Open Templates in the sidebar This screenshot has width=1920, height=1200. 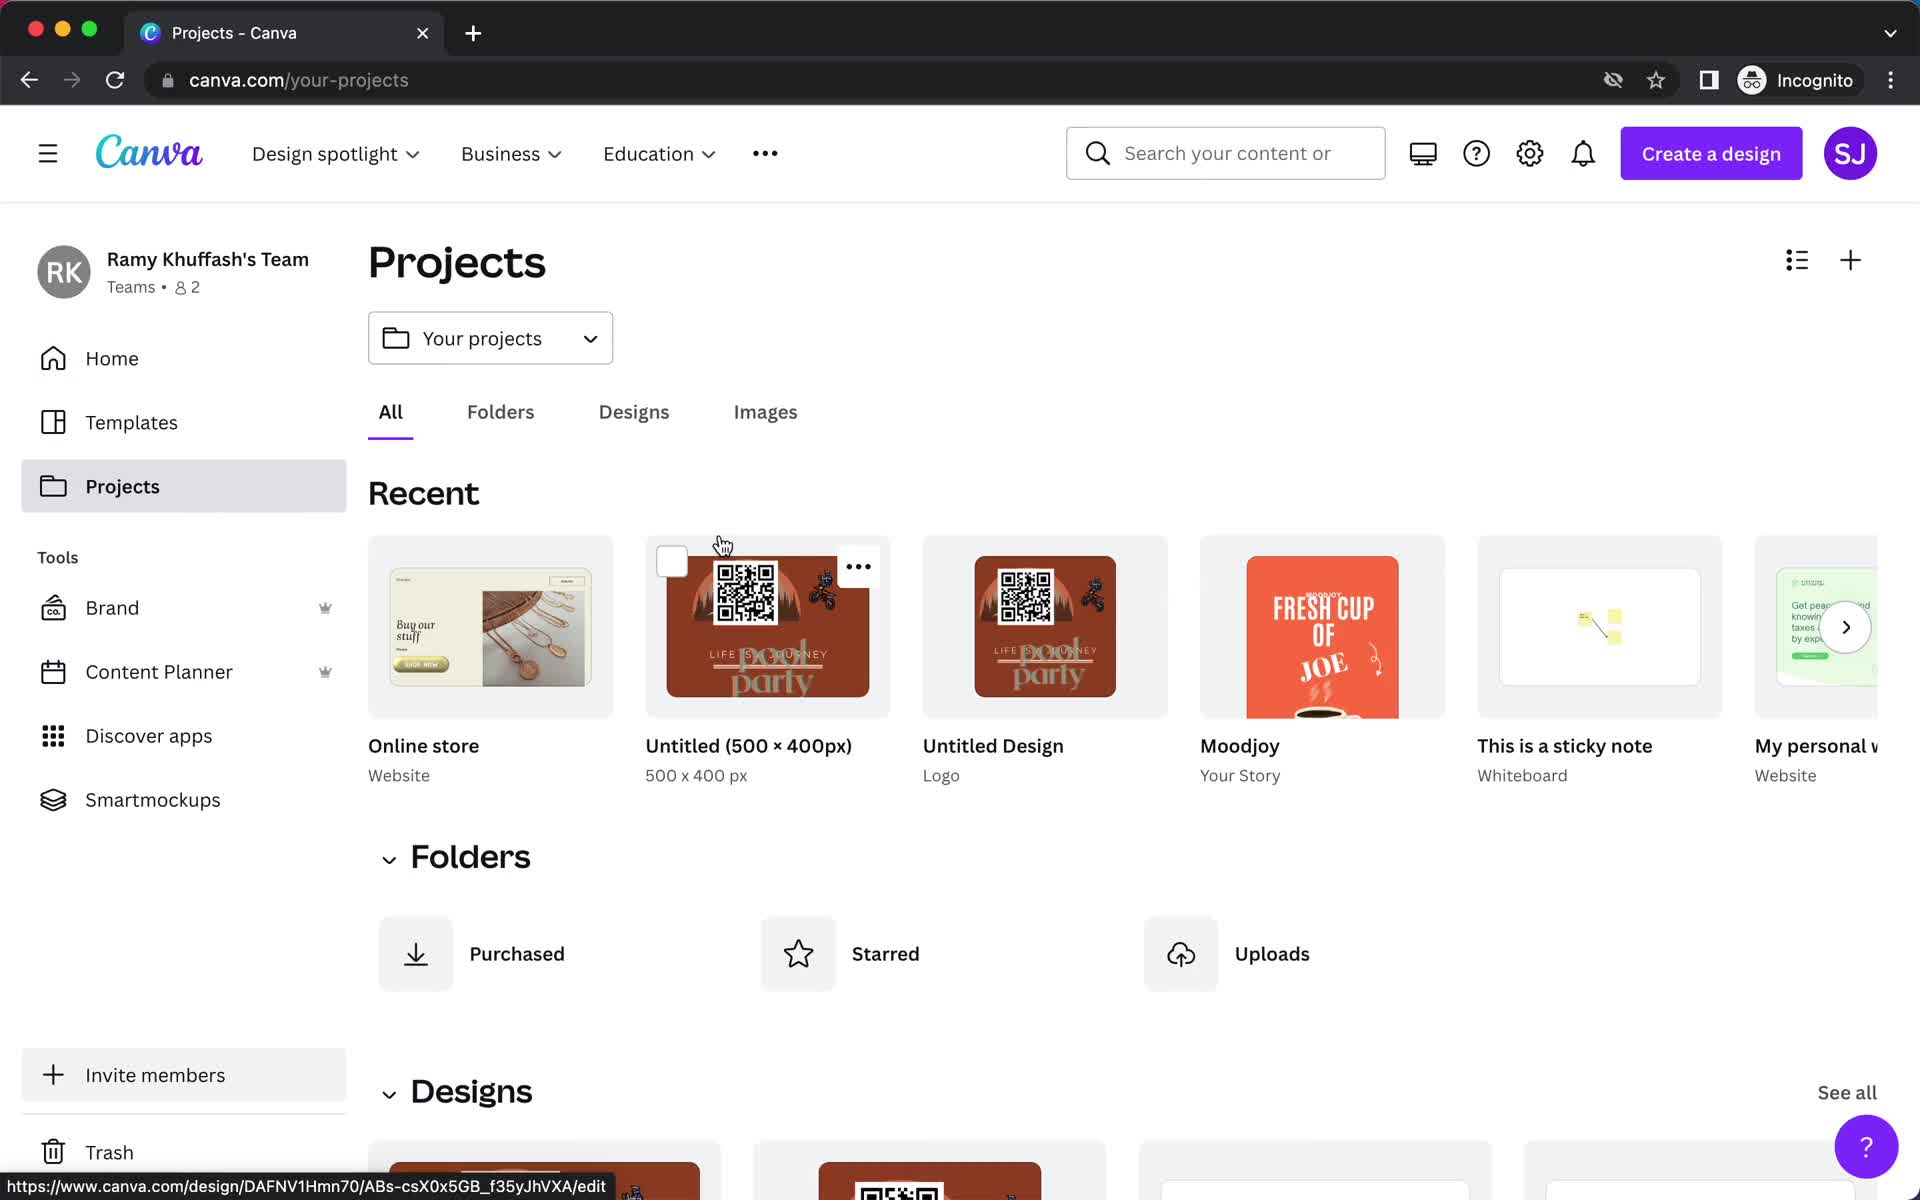184,422
